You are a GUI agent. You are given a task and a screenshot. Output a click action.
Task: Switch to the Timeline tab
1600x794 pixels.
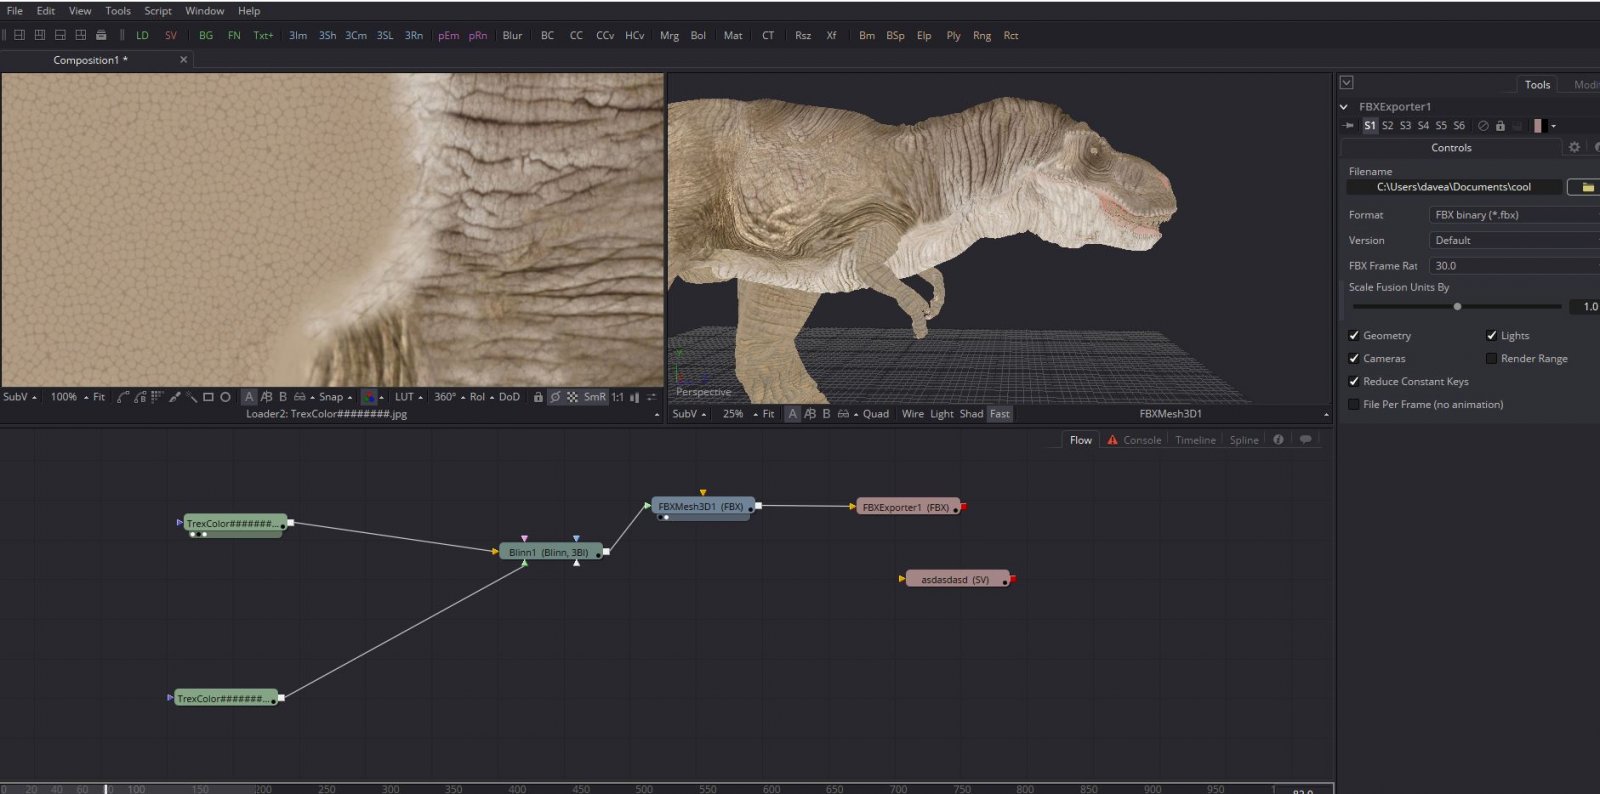1195,440
